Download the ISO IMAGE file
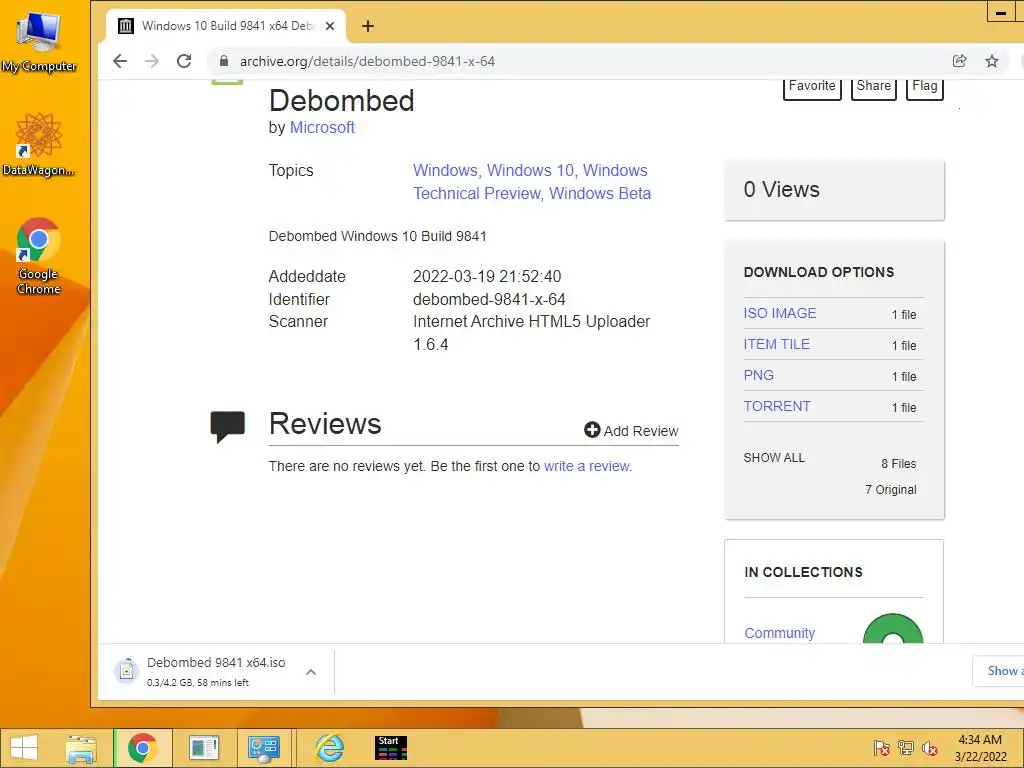The height and width of the screenshot is (768, 1024). click(780, 313)
